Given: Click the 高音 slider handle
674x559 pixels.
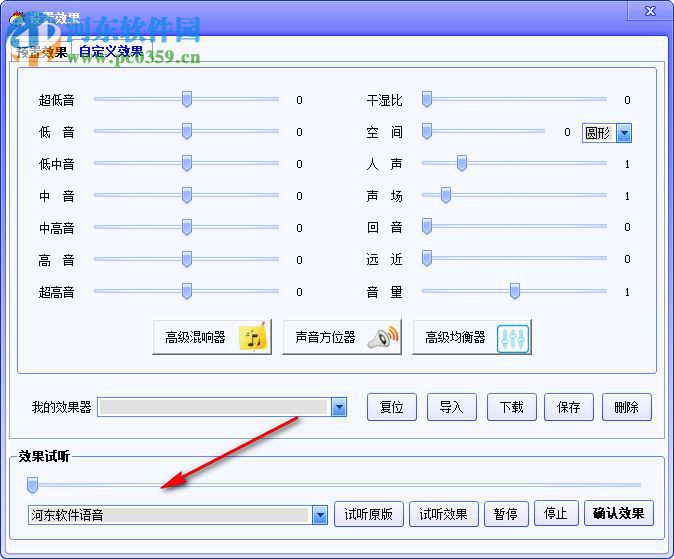Looking at the screenshot, I should (187, 259).
